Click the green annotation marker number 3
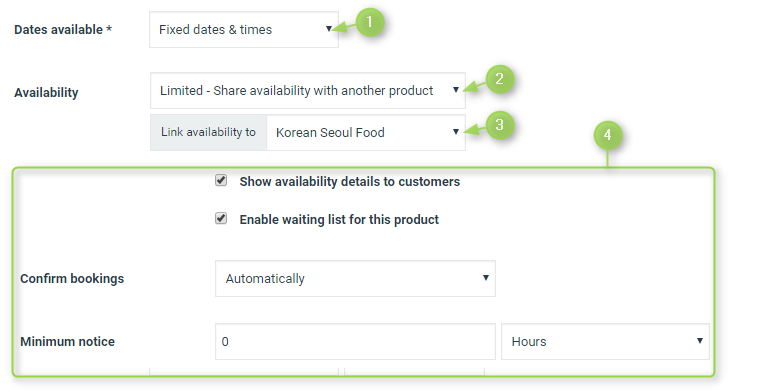This screenshot has height=392, width=760. coord(499,125)
